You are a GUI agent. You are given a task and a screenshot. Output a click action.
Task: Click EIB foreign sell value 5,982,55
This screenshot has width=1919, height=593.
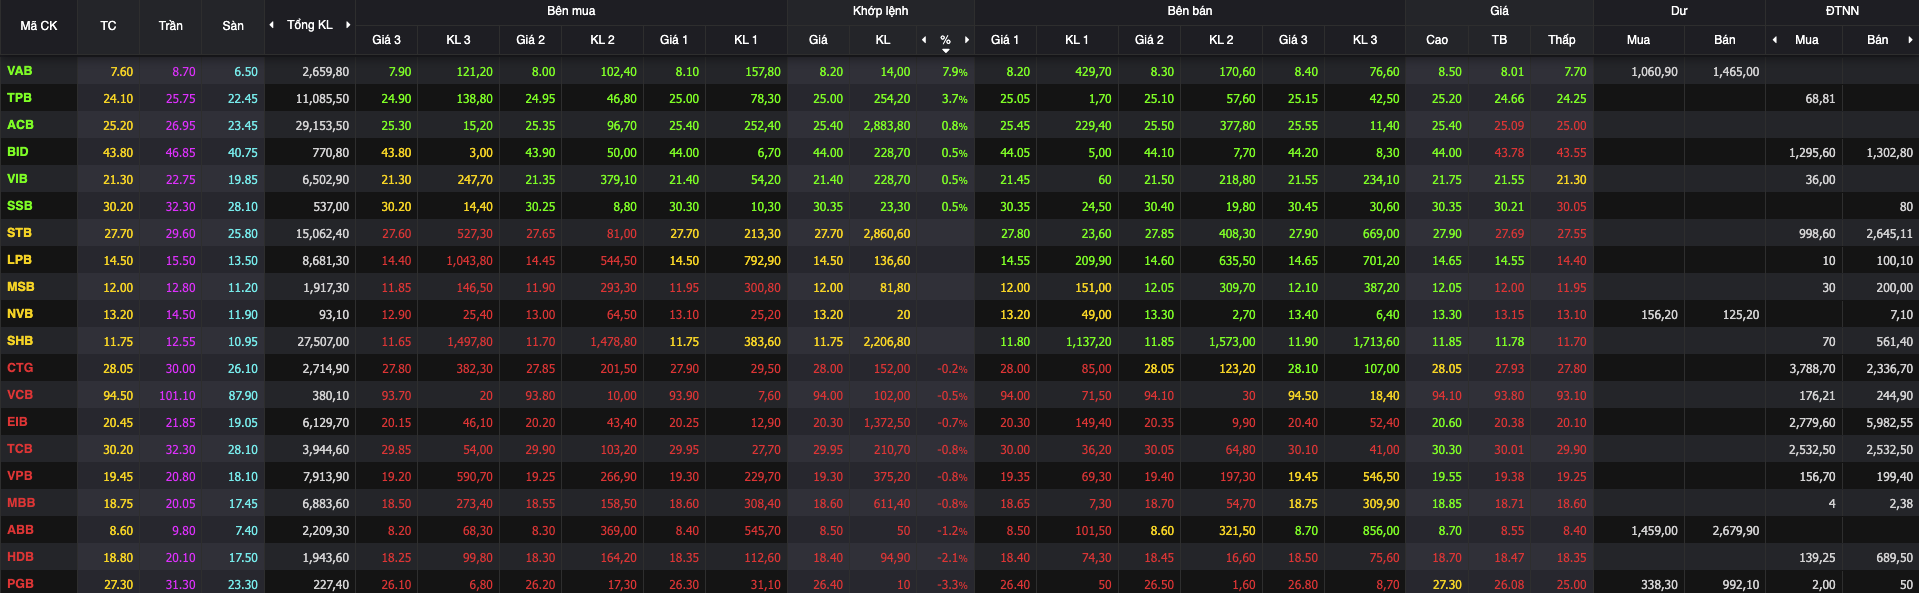(1889, 423)
